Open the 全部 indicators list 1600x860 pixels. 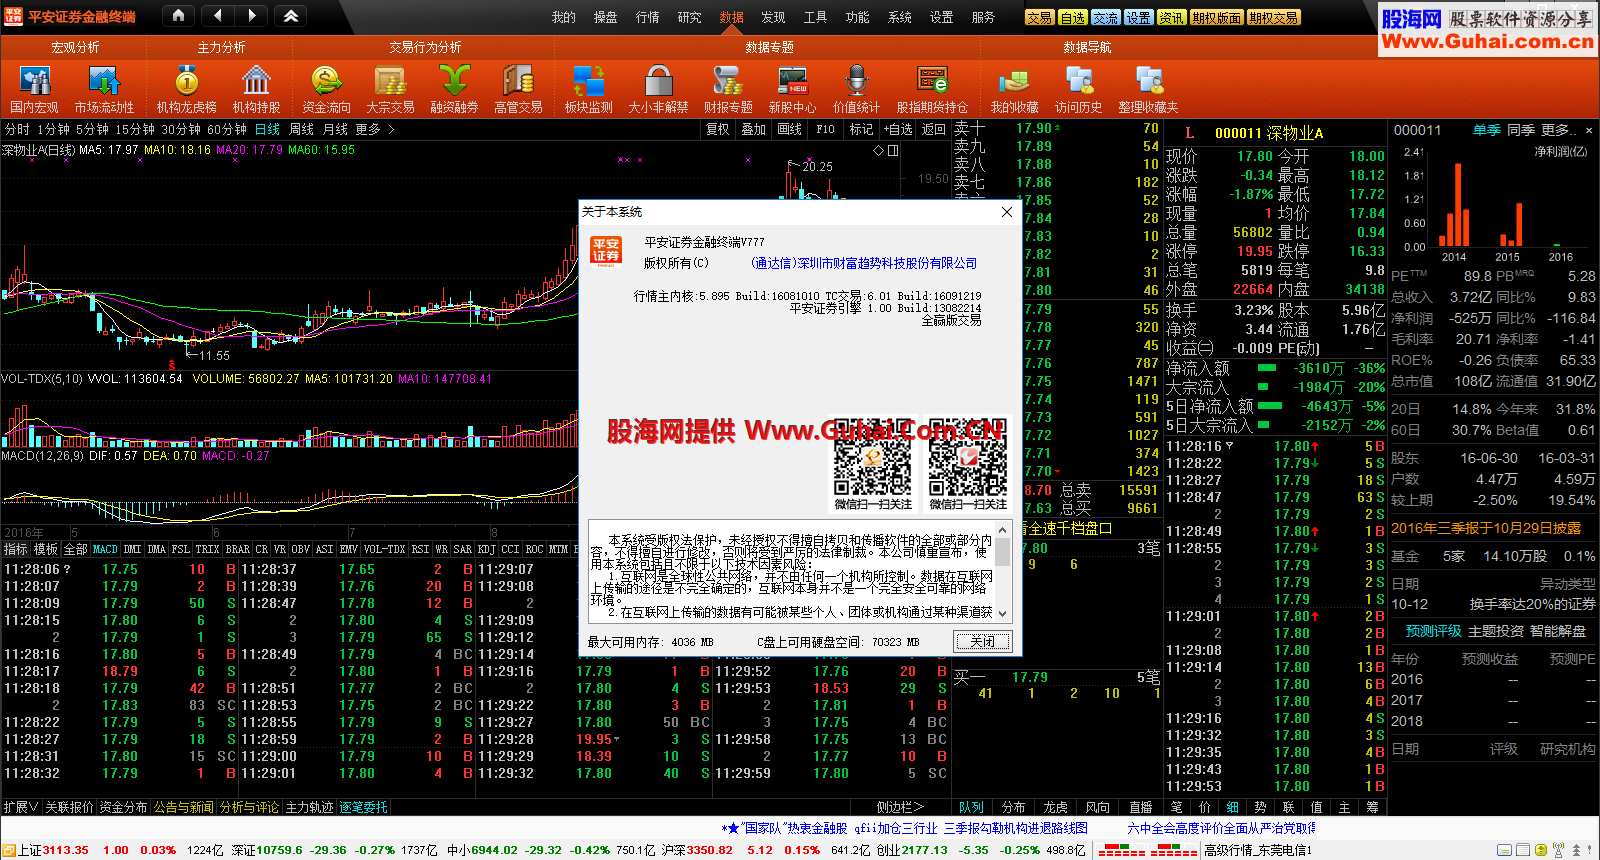pyautogui.click(x=76, y=549)
